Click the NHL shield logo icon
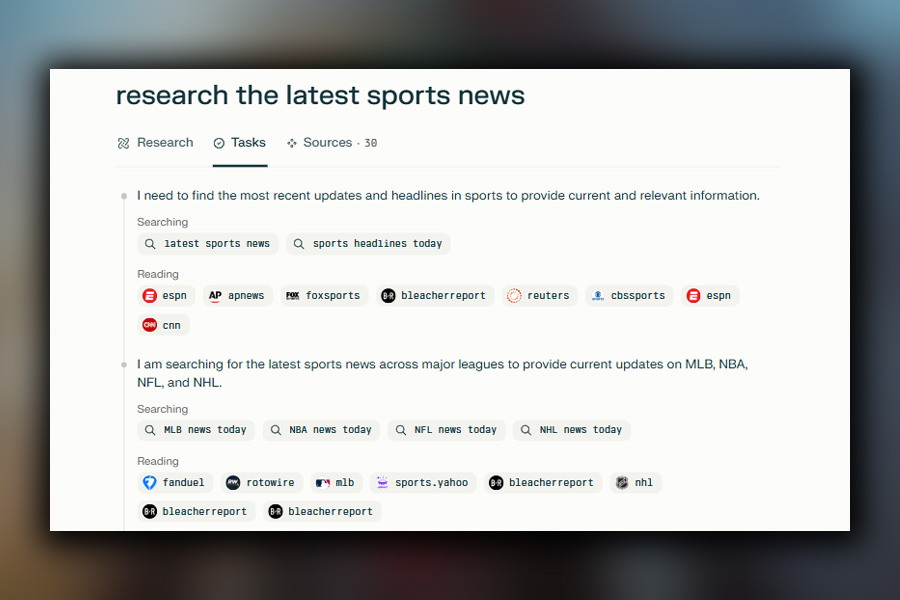Viewport: 900px width, 600px height. pos(622,483)
